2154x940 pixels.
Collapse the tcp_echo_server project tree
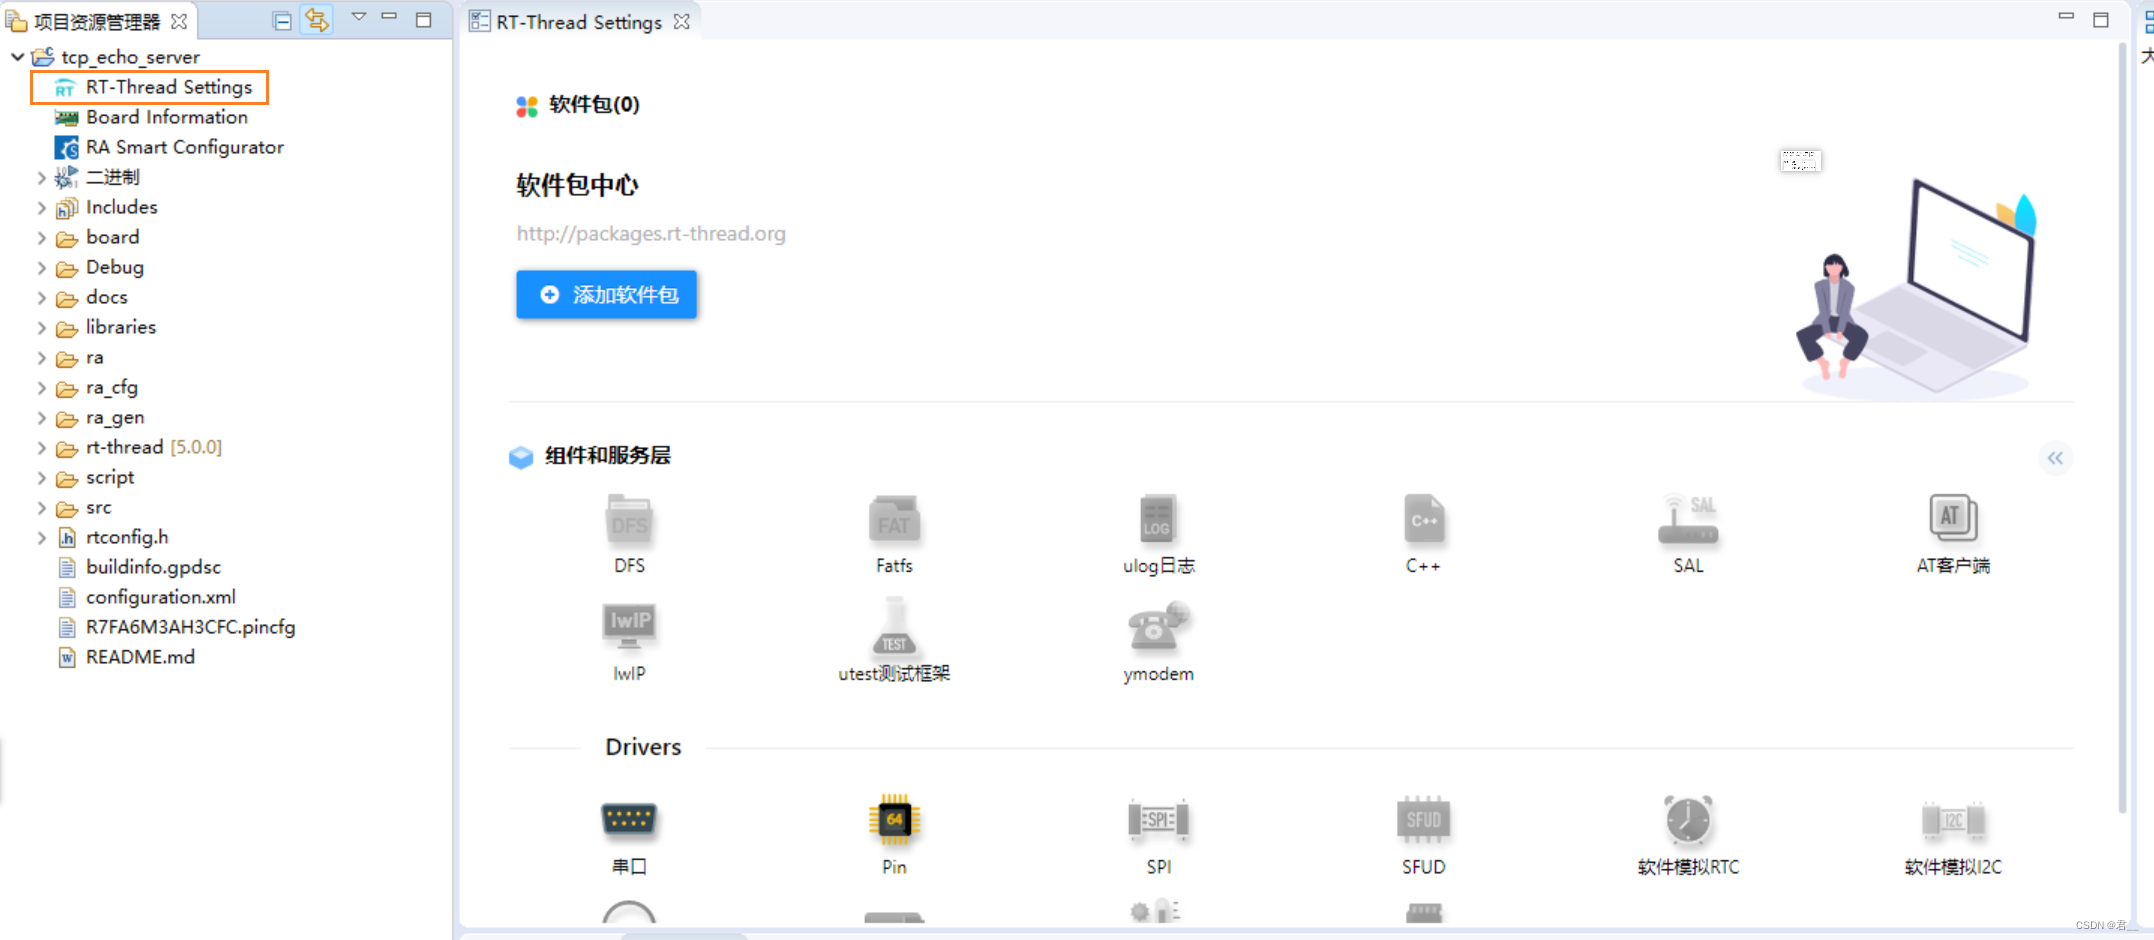click(16, 57)
